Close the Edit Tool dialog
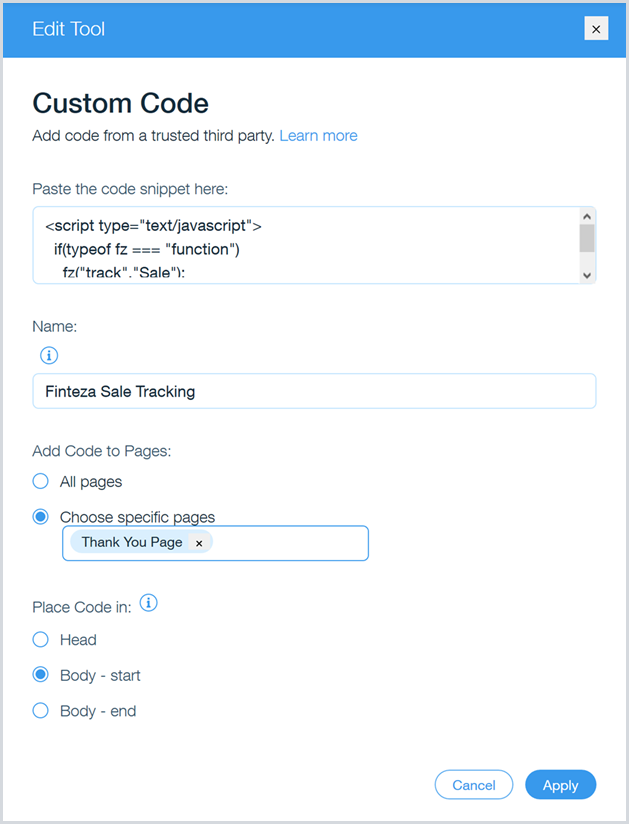Viewport: 629px width, 824px height. pos(596,29)
